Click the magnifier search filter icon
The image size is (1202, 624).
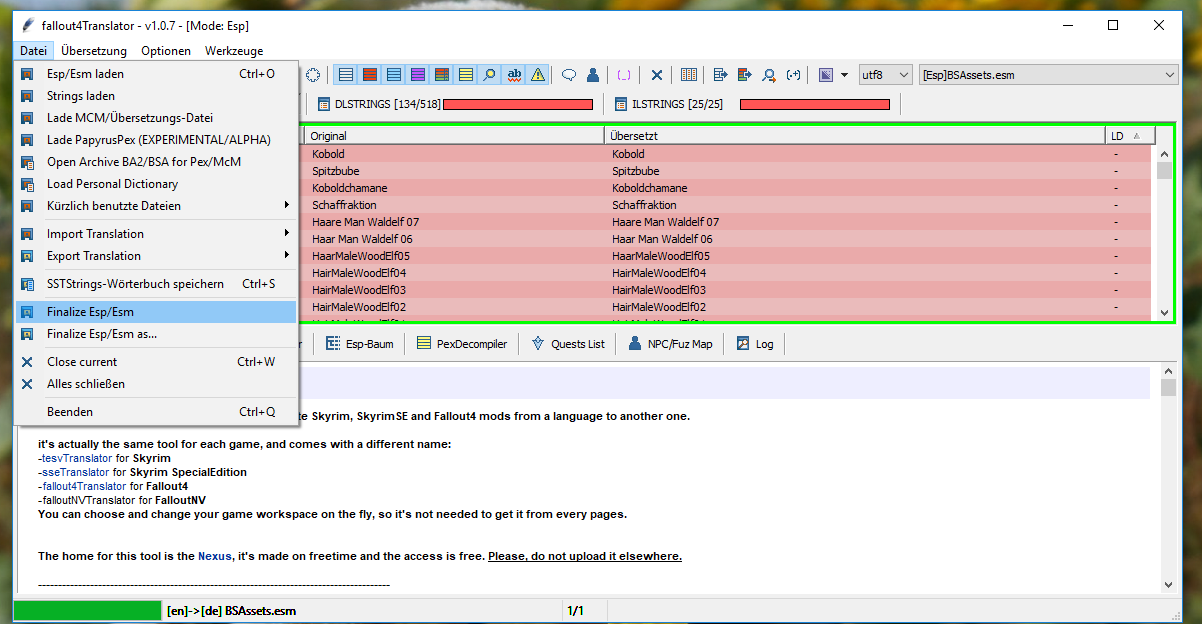point(490,75)
